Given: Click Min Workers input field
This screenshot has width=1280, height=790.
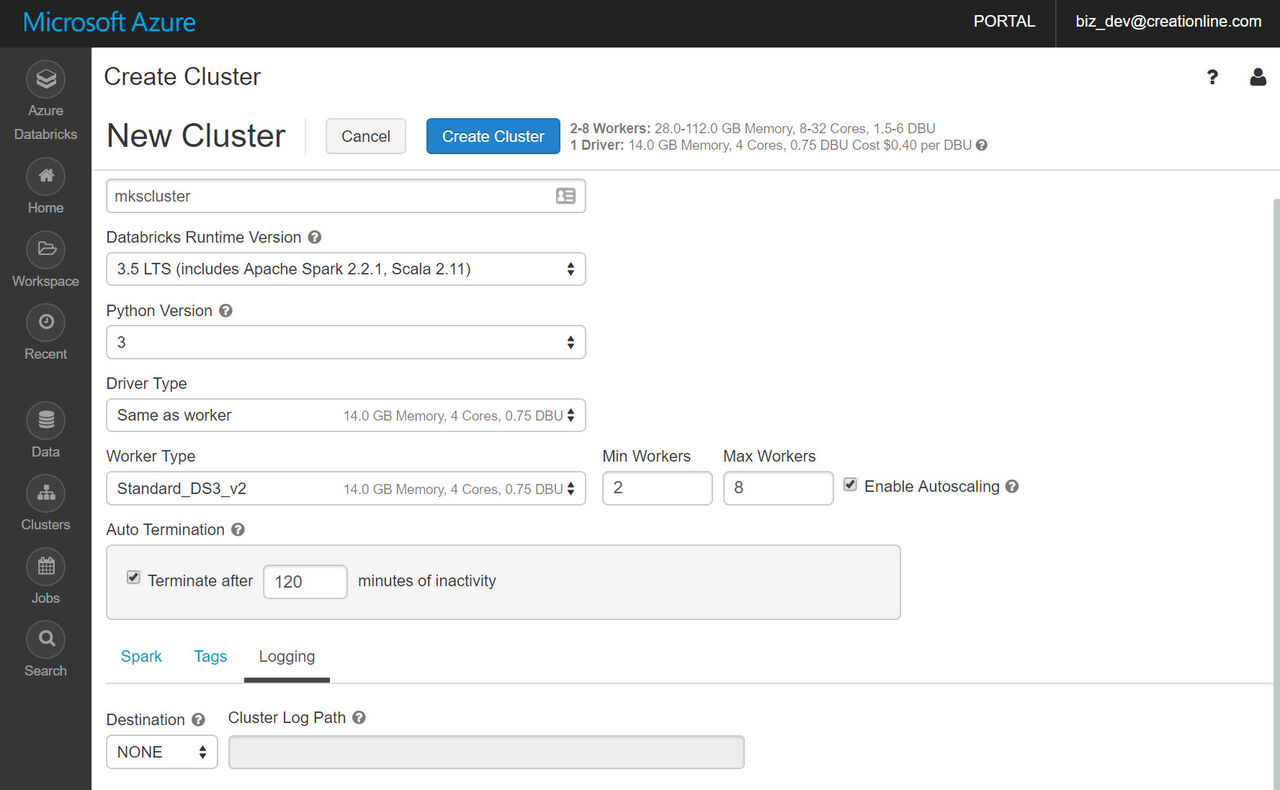Looking at the screenshot, I should 657,489.
